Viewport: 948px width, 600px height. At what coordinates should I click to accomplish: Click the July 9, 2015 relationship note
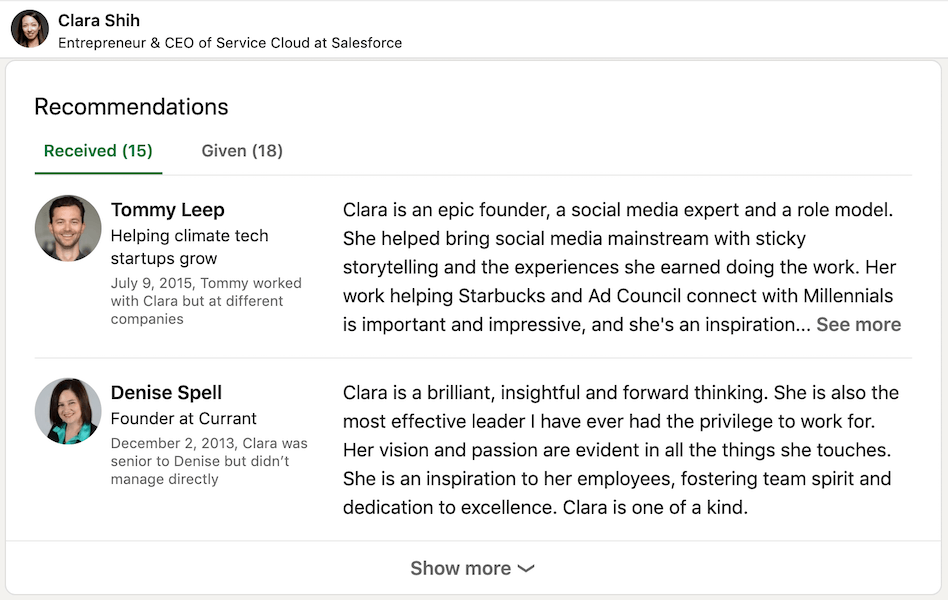click(206, 301)
